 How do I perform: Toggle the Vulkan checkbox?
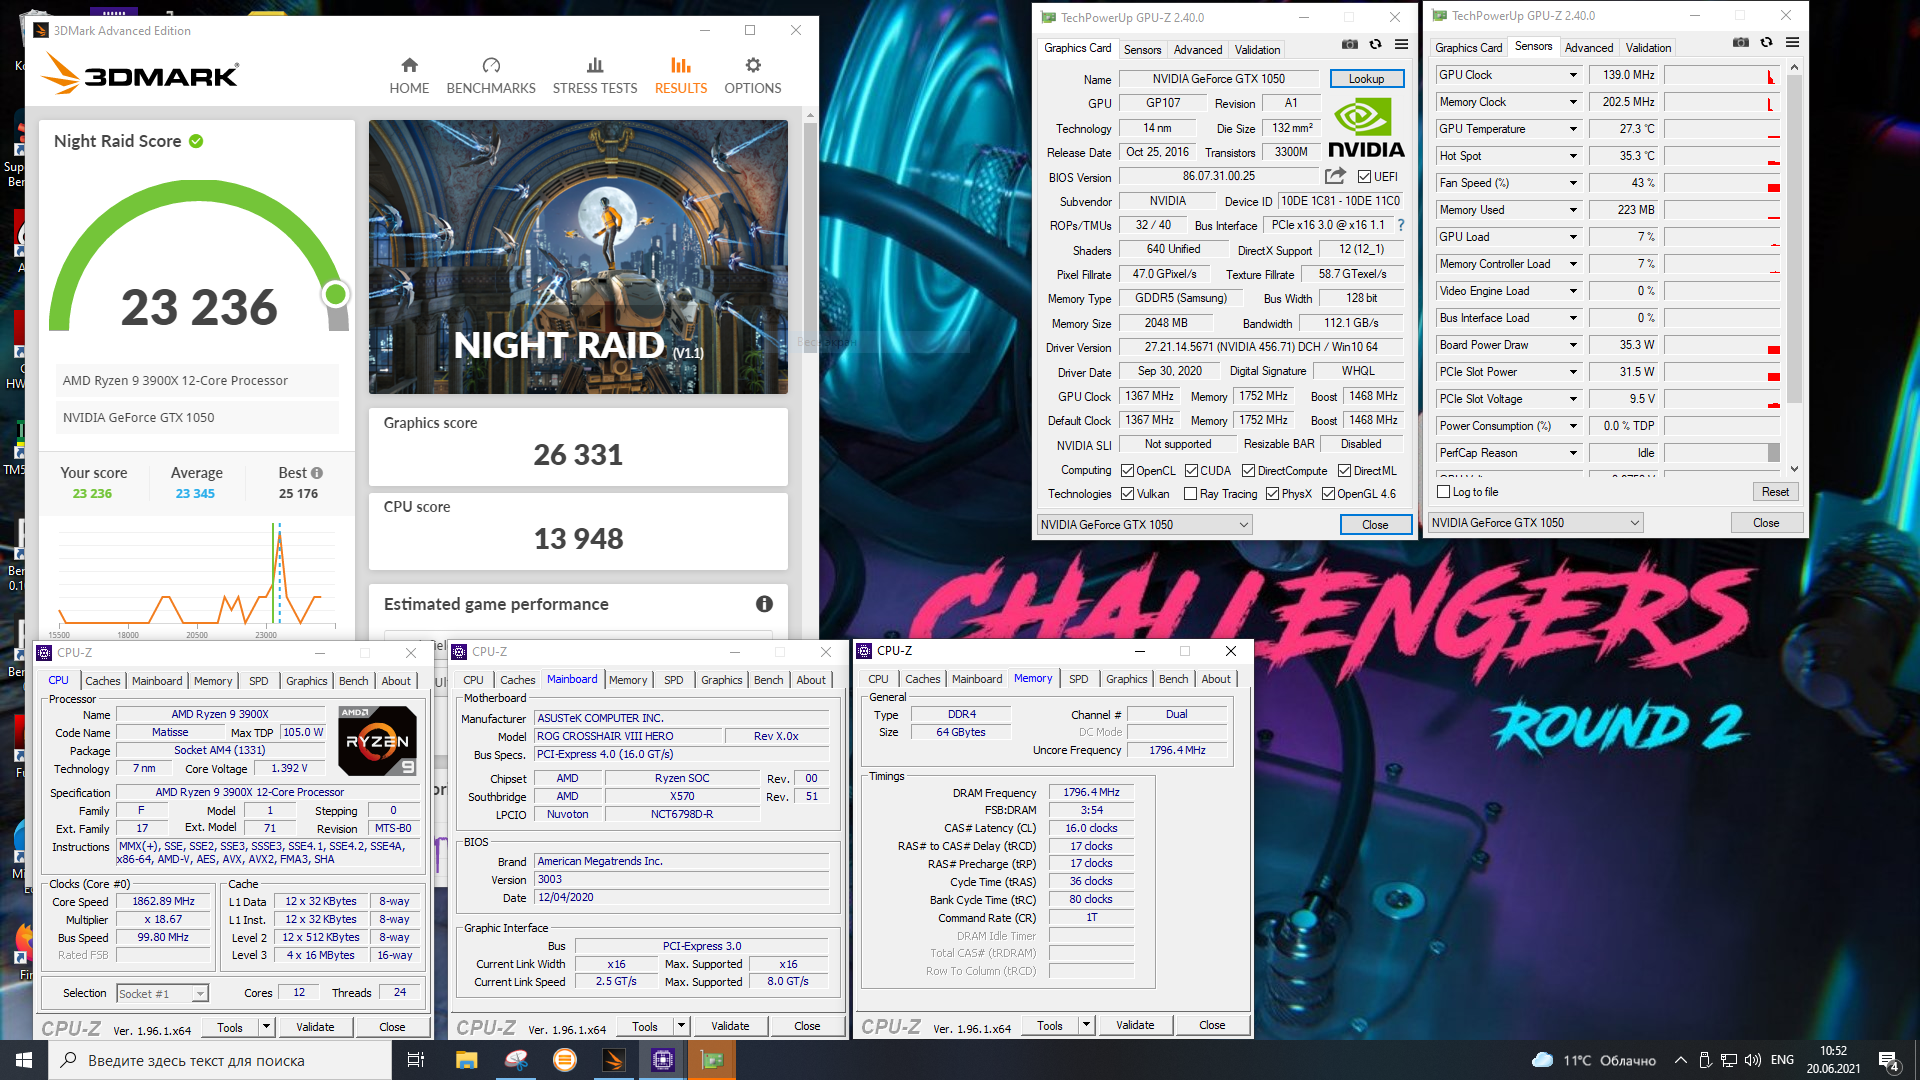coord(1127,494)
